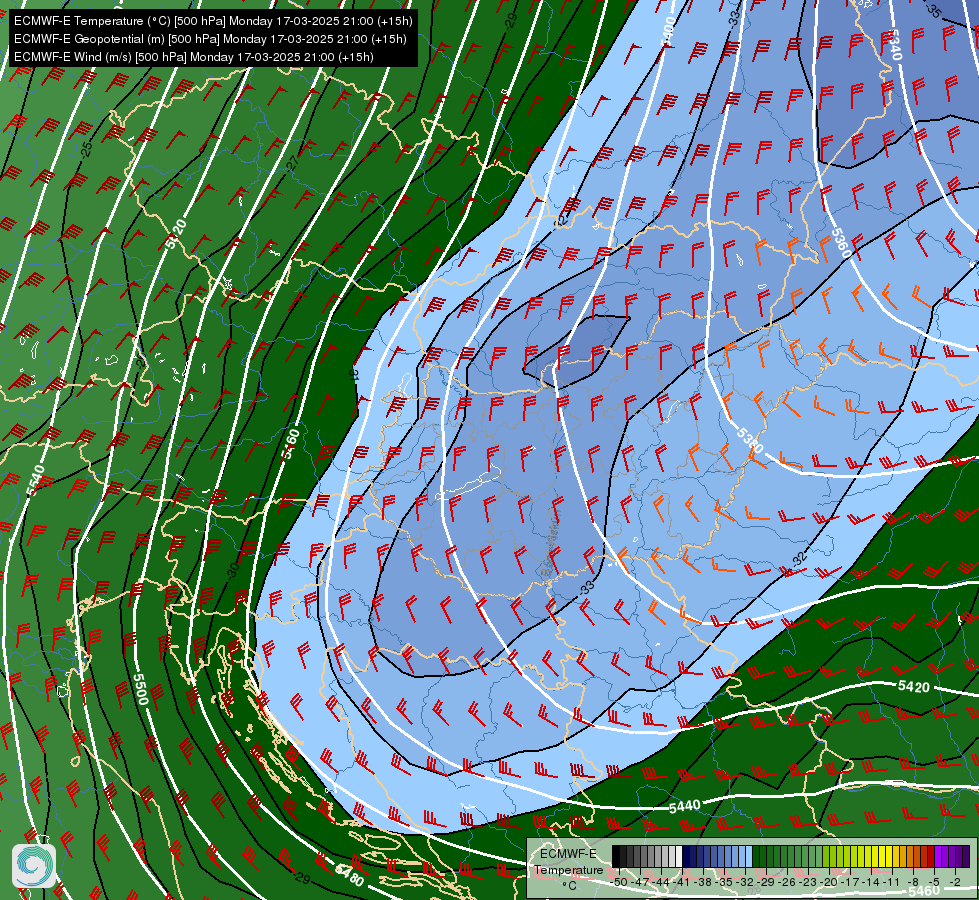This screenshot has width=979, height=900.
Task: Click the 5540 geopotential contour label
Action: (x=36, y=480)
